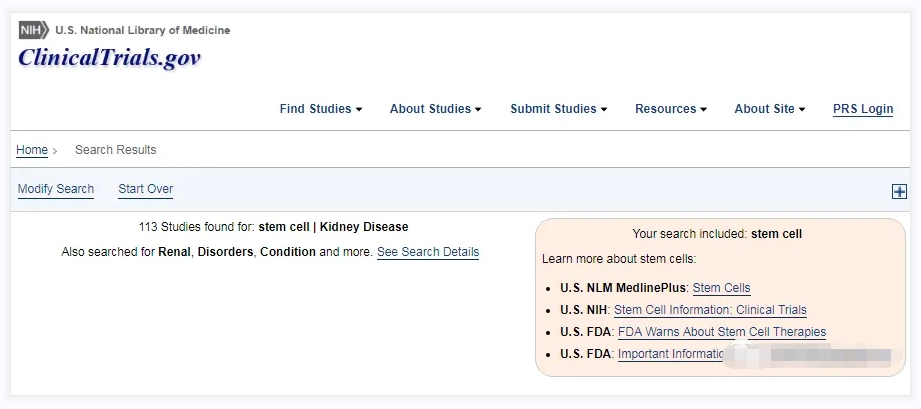Open the See Search Details link
Image resolution: width=921 pixels, height=409 pixels.
tap(428, 252)
